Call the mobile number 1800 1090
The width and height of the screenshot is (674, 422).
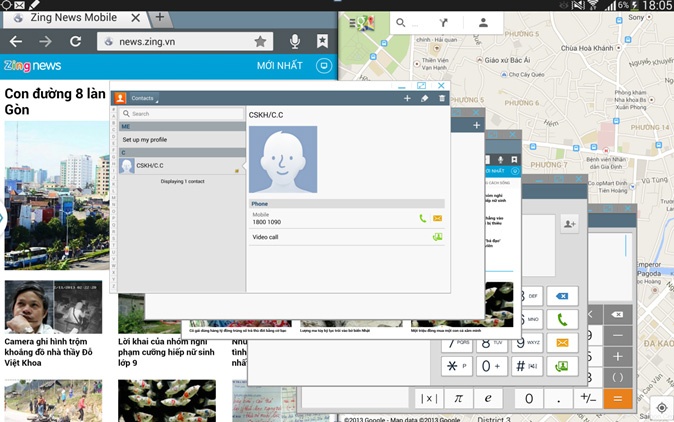click(423, 218)
